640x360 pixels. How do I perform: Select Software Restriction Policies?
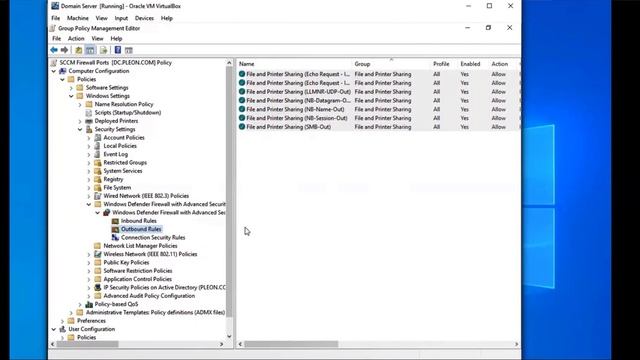click(x=138, y=271)
